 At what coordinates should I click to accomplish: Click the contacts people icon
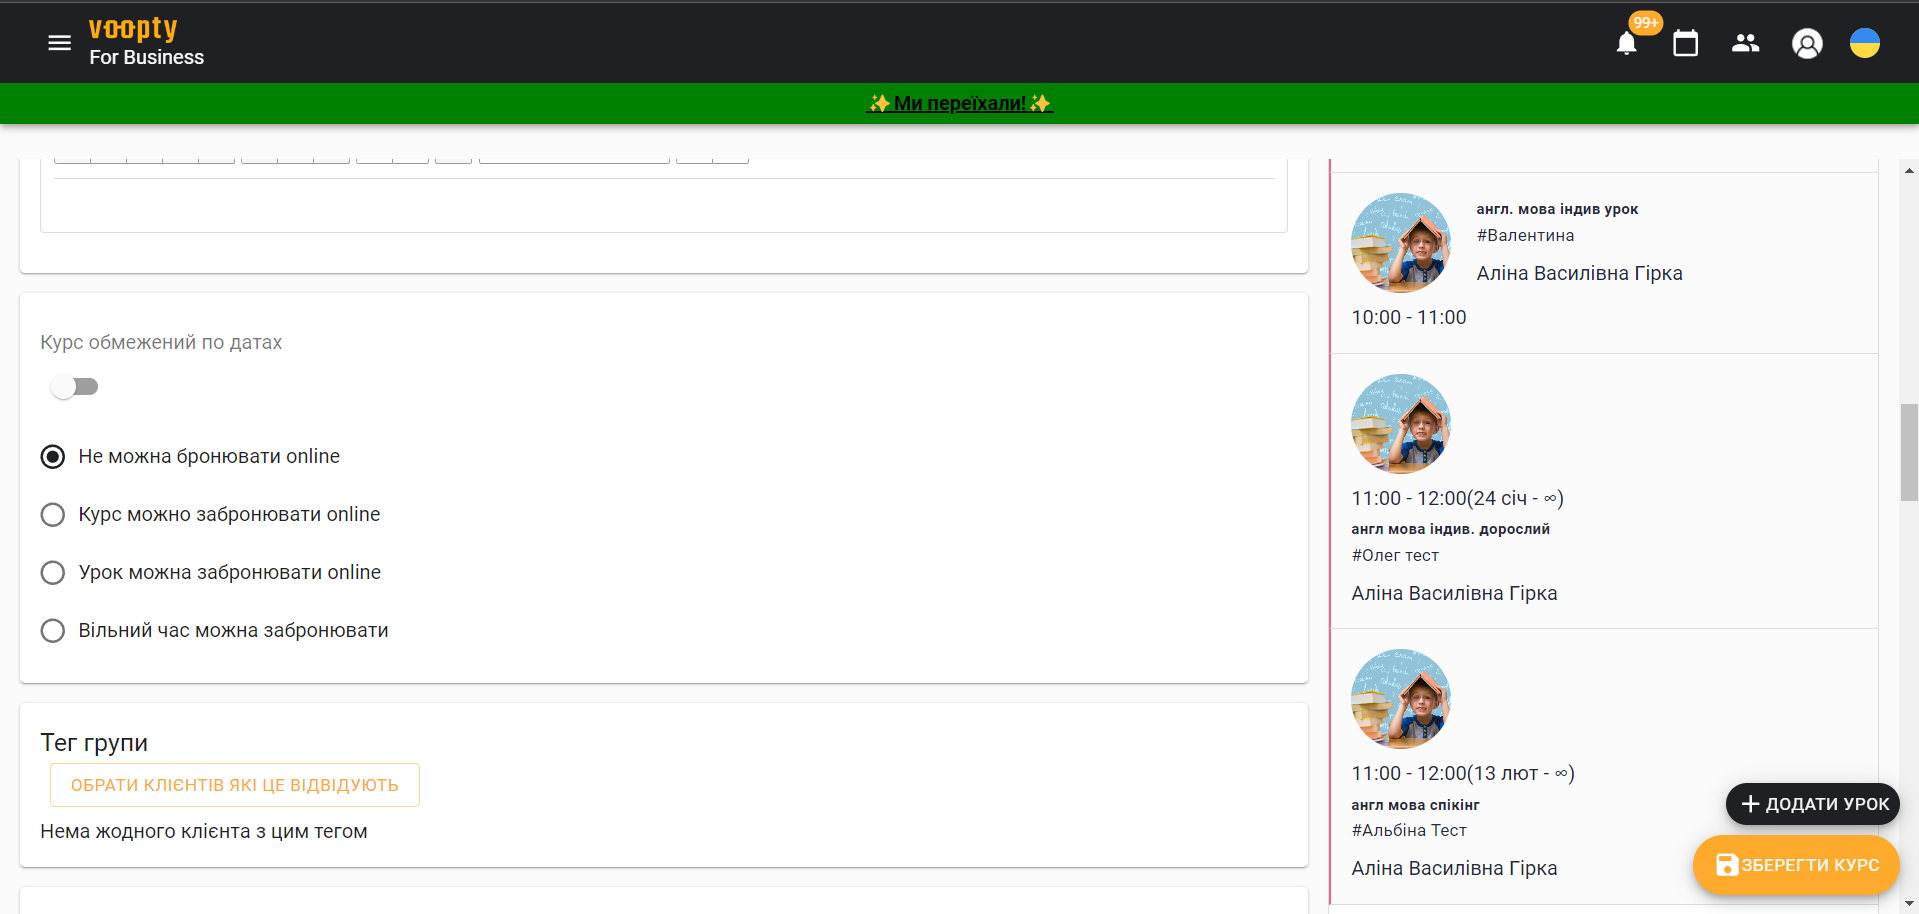(x=1746, y=43)
